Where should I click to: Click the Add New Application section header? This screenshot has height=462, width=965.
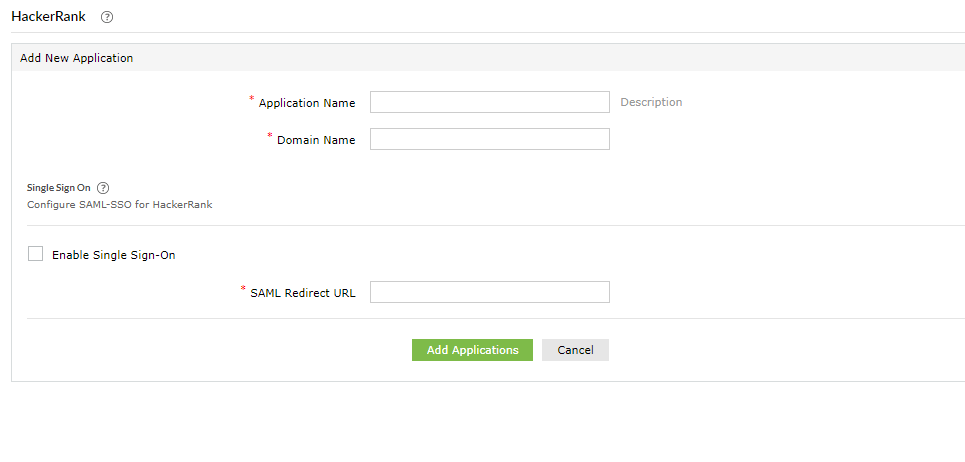point(77,58)
